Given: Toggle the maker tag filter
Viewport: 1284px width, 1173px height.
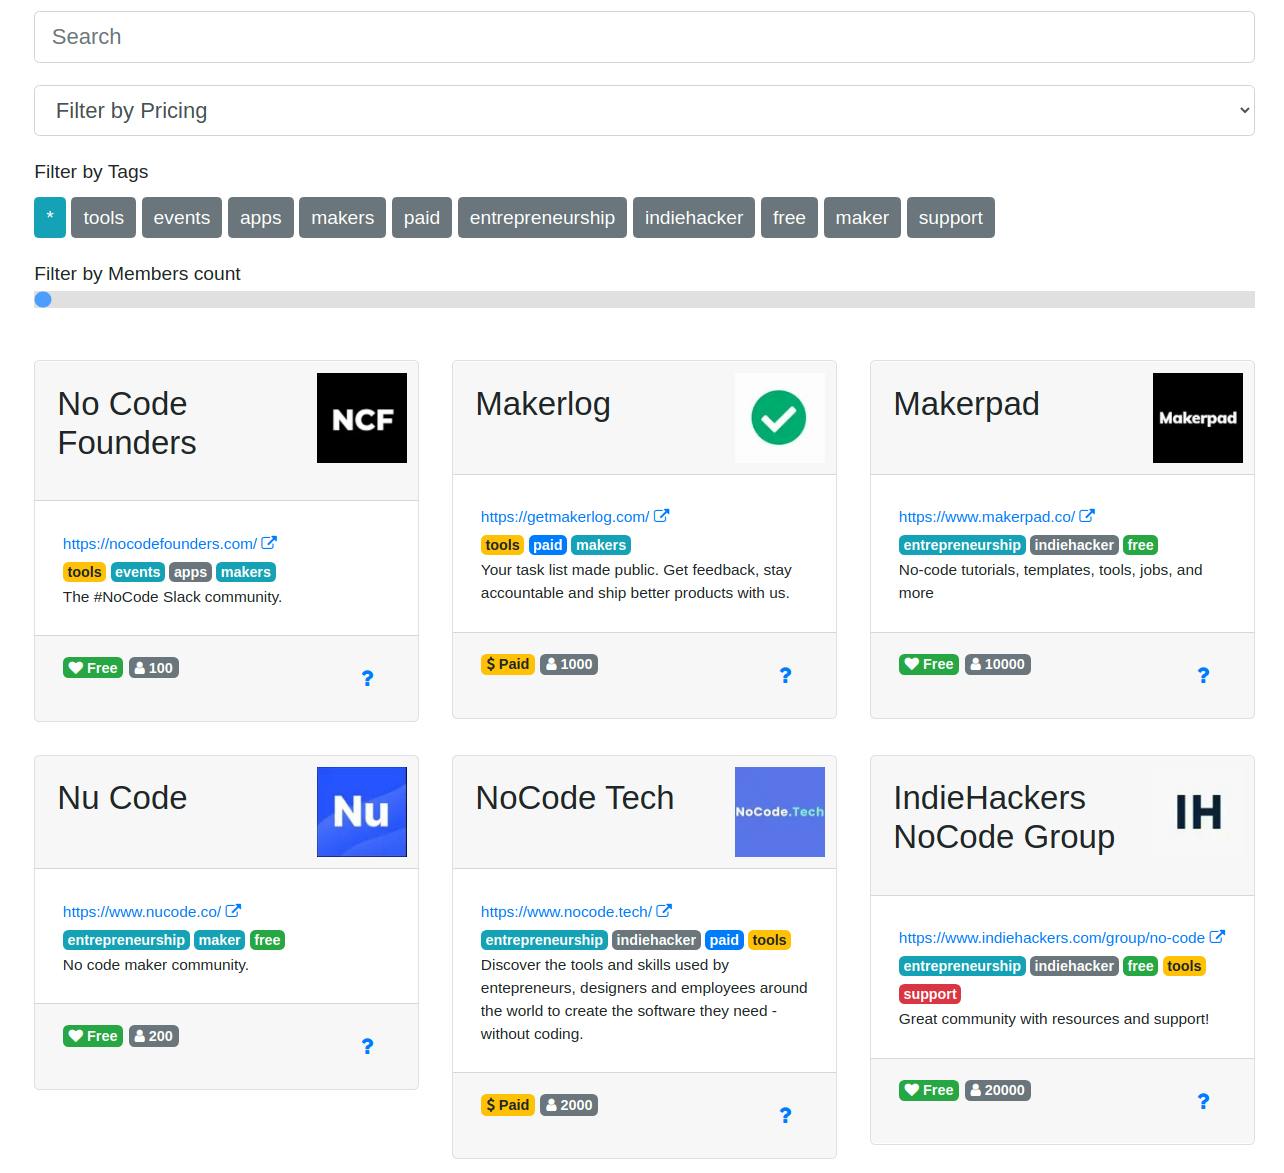Looking at the screenshot, I should pos(862,218).
